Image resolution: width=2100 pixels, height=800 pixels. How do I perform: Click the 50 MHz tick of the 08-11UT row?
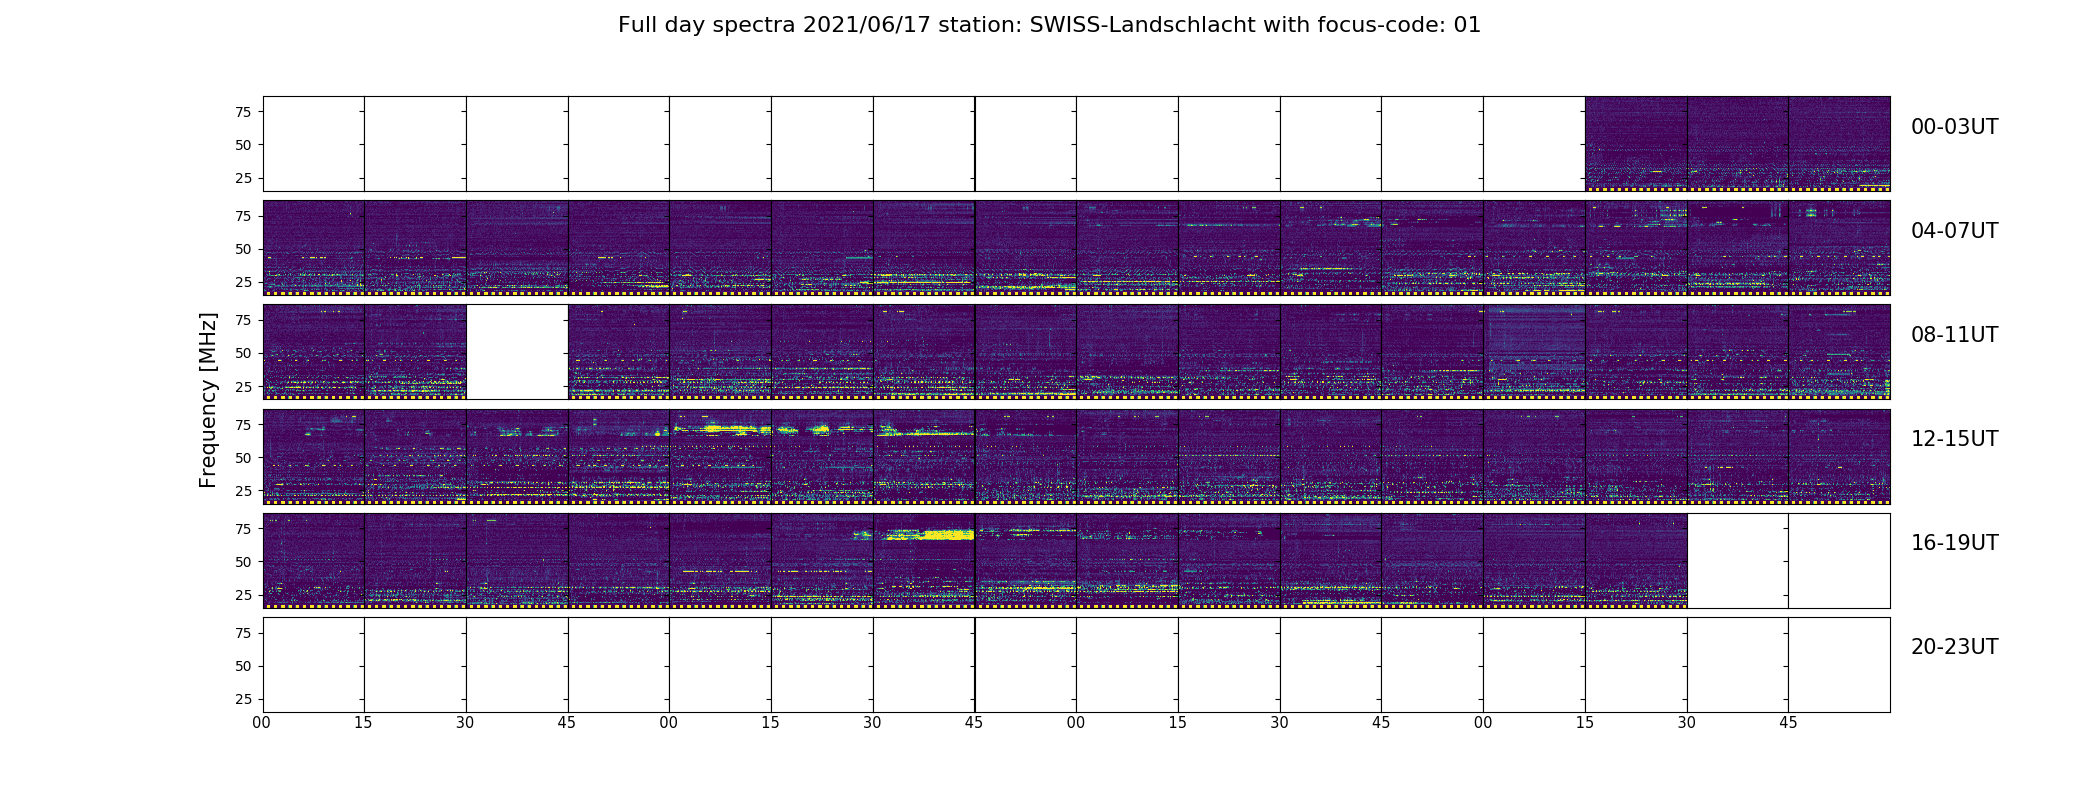243,353
